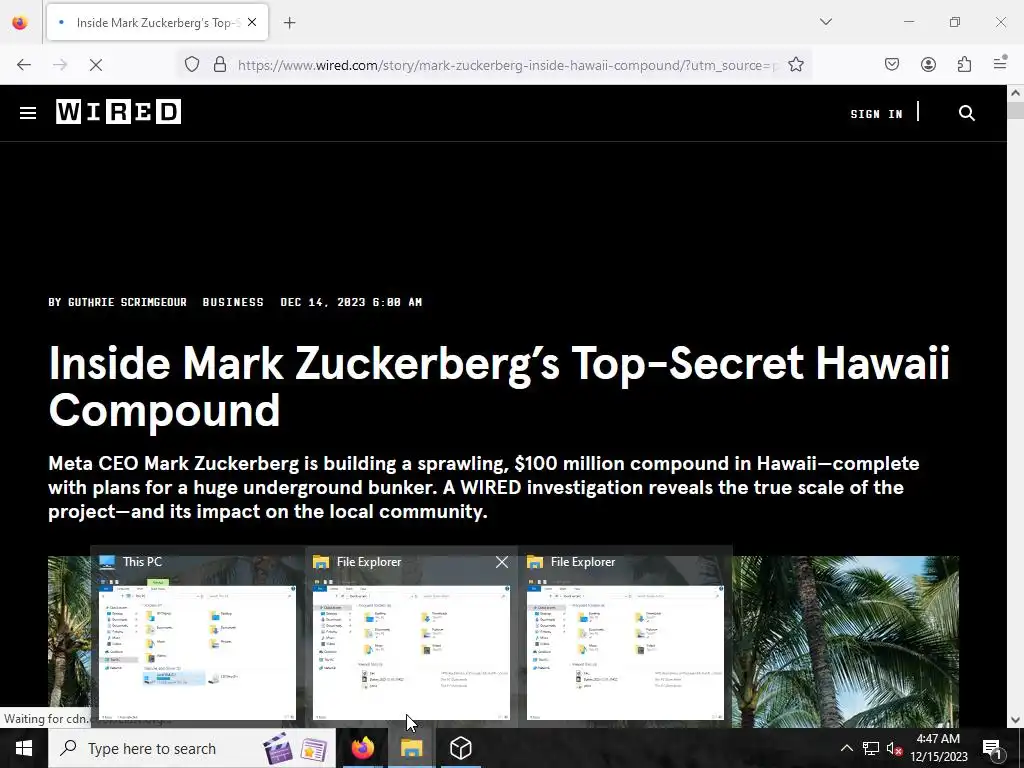Open the BUSINESS category link
The width and height of the screenshot is (1024, 768).
pos(233,302)
